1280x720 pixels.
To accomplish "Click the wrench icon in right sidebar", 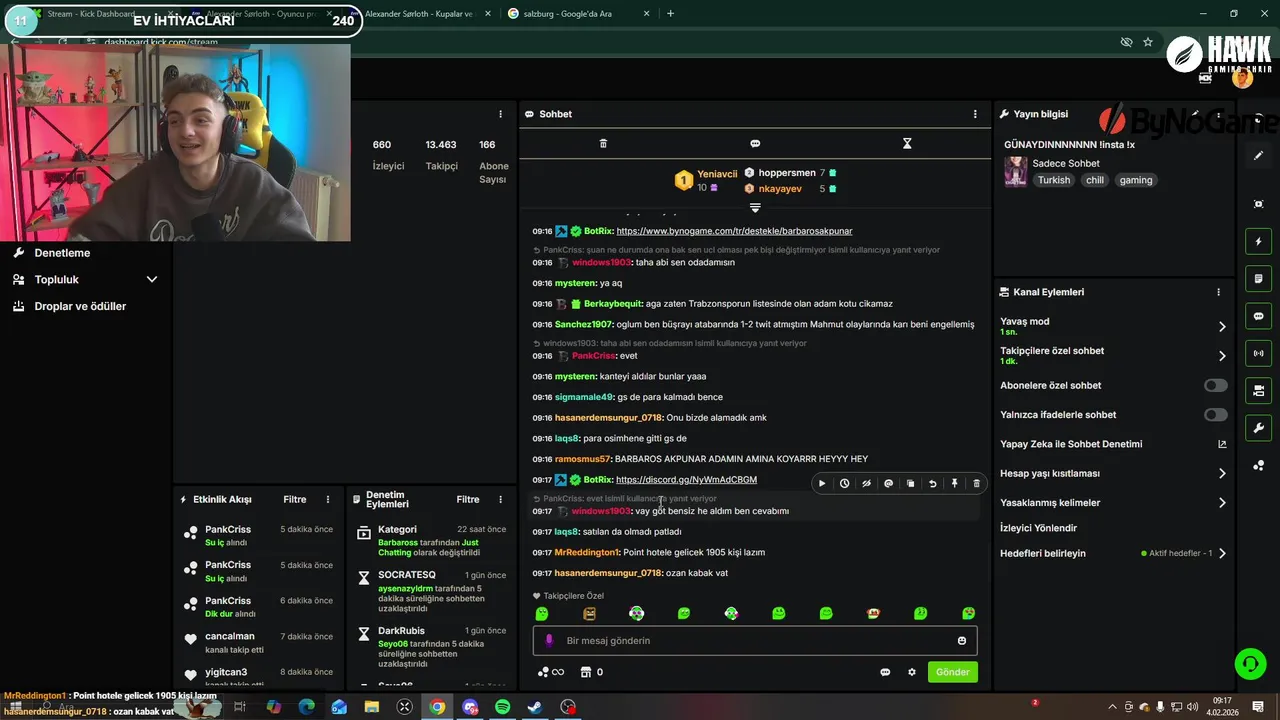I will pyautogui.click(x=1258, y=428).
